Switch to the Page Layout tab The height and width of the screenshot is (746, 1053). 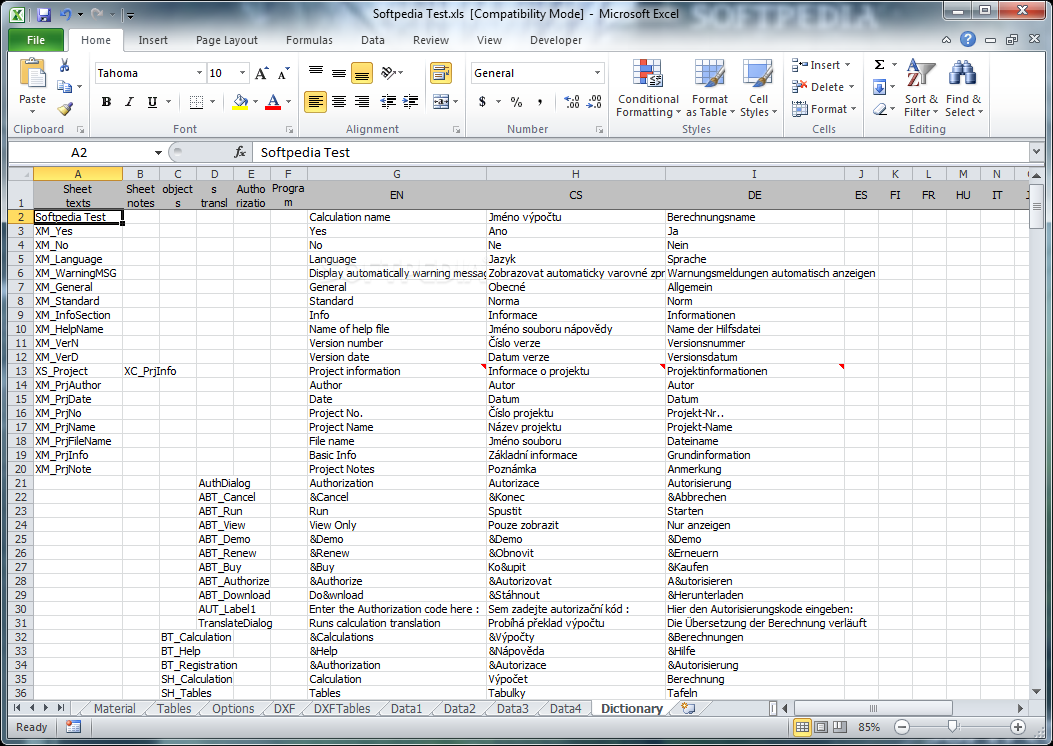[x=227, y=40]
